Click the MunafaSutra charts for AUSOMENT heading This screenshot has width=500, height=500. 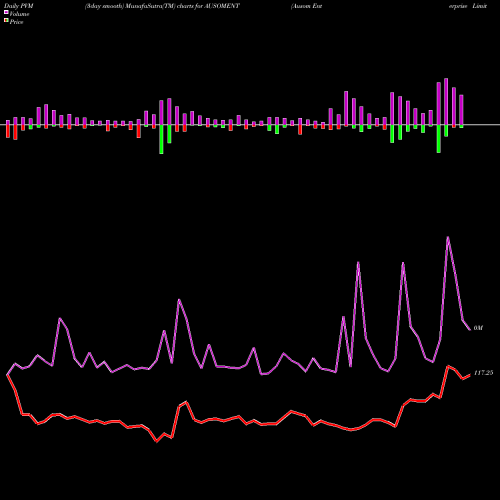coord(162,6)
